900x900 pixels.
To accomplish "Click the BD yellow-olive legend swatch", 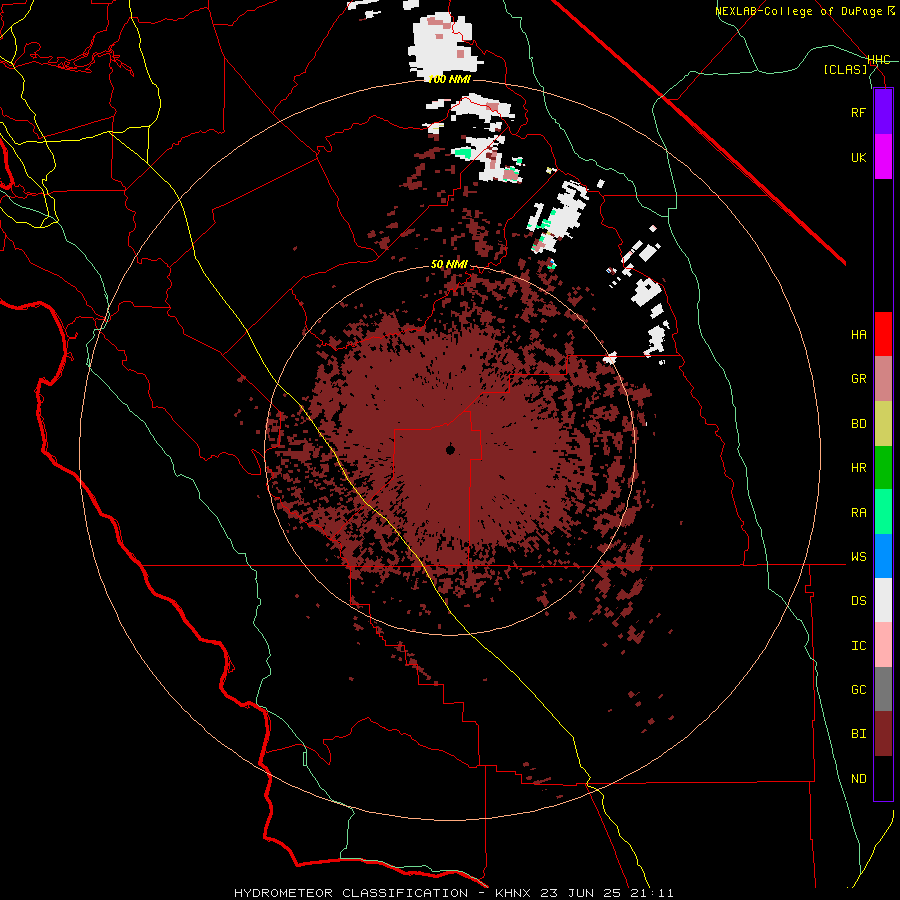I will click(883, 423).
